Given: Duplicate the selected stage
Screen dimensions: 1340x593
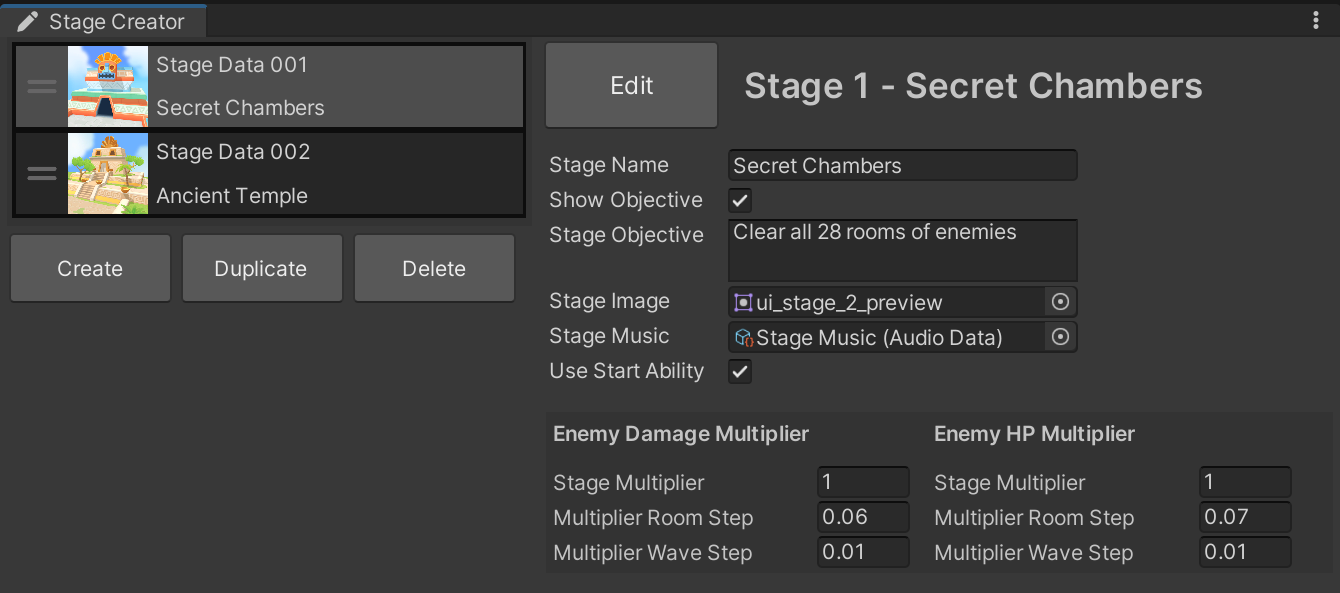Looking at the screenshot, I should pos(261,268).
